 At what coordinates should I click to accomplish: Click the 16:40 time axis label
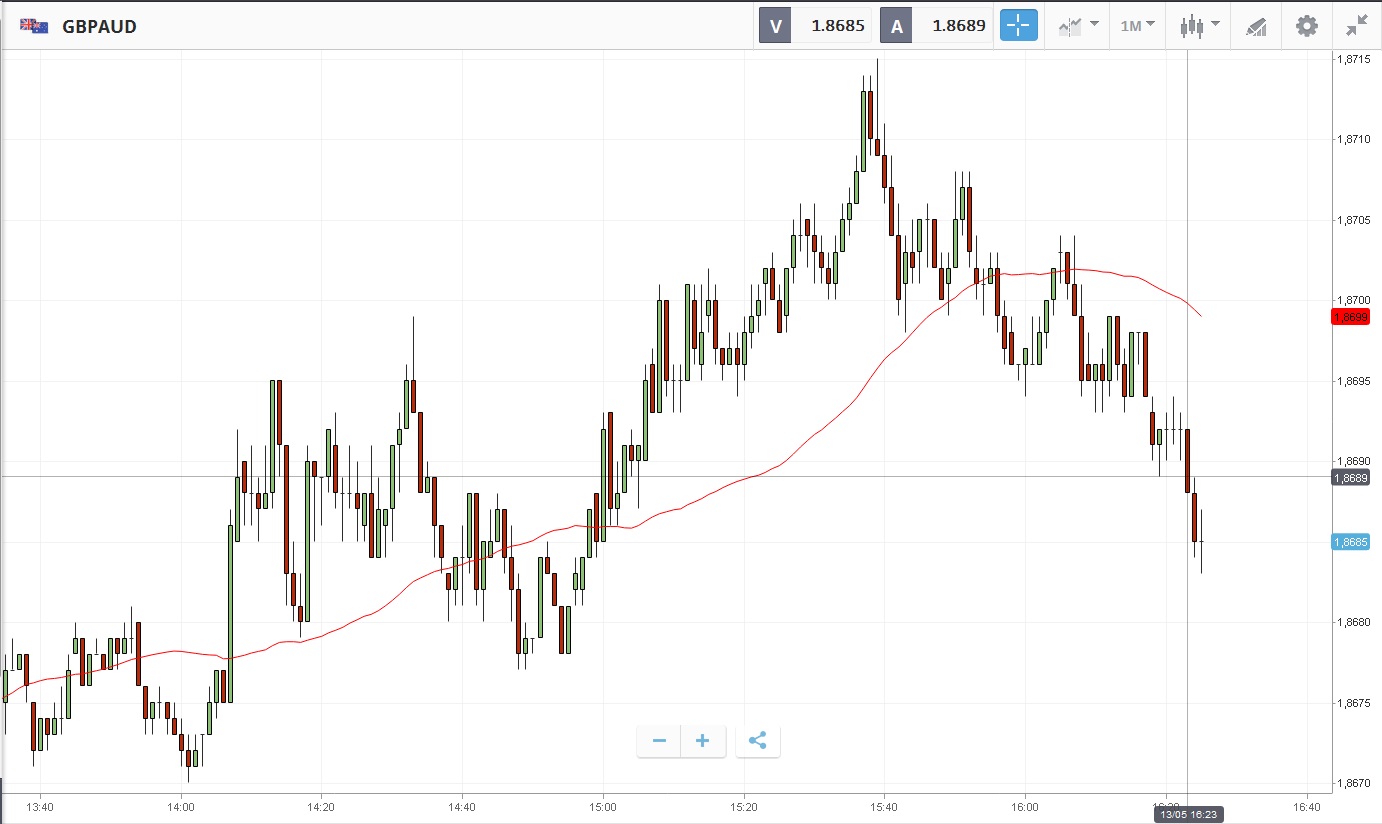click(x=1306, y=807)
